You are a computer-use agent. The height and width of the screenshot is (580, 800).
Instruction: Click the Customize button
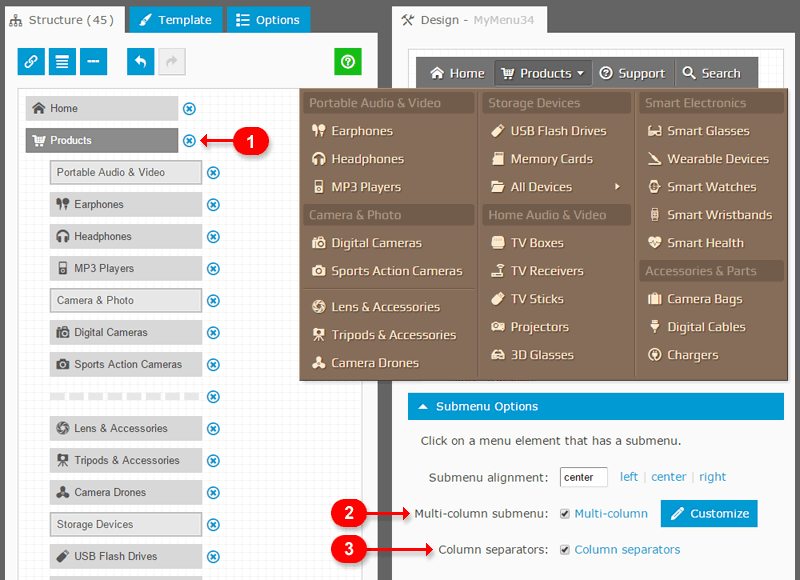pyautogui.click(x=708, y=514)
